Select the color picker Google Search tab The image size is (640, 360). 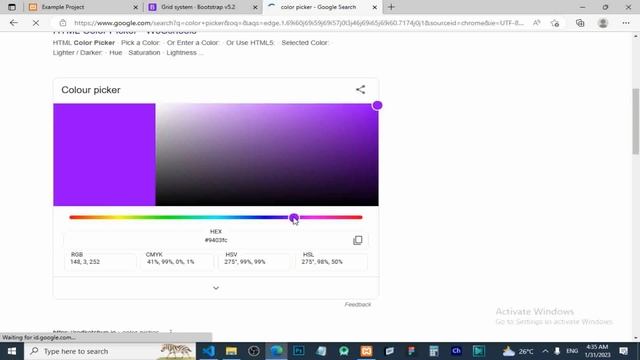(322, 7)
